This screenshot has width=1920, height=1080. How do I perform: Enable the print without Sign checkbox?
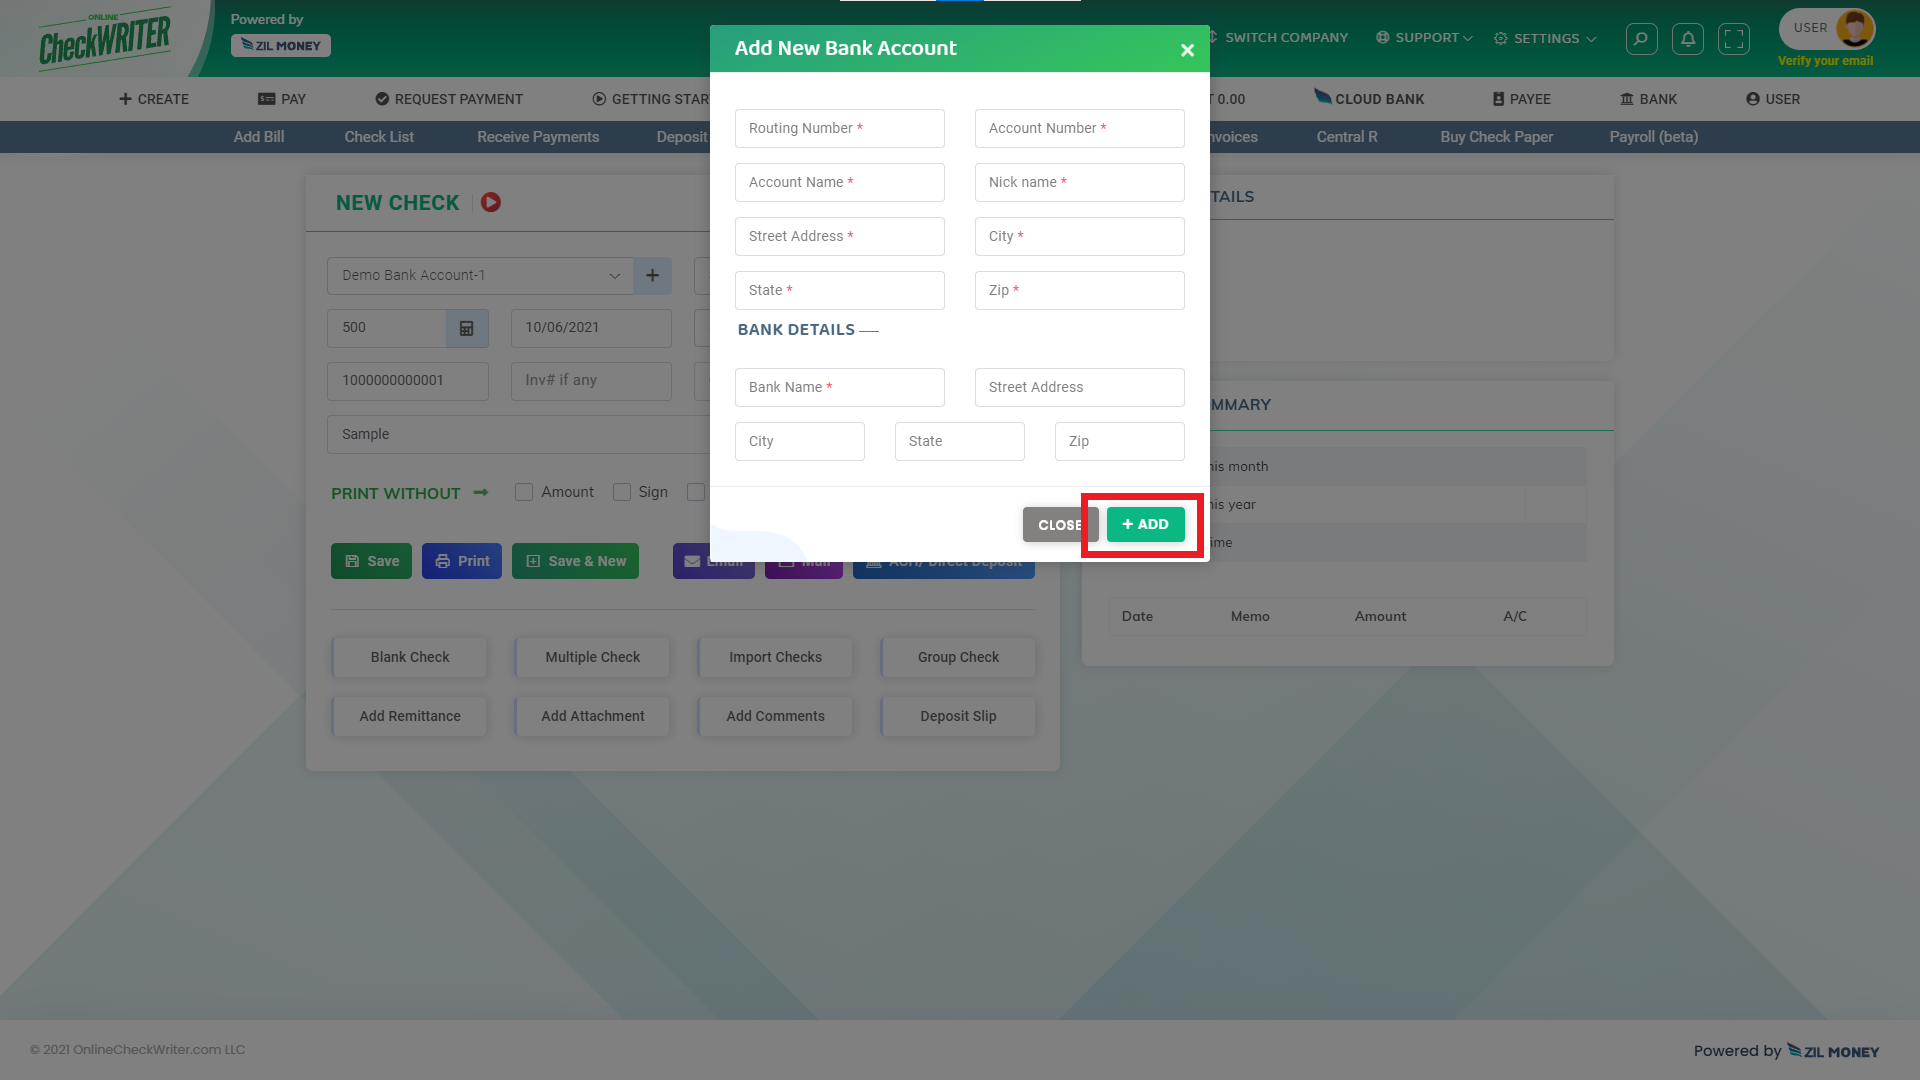pyautogui.click(x=622, y=492)
